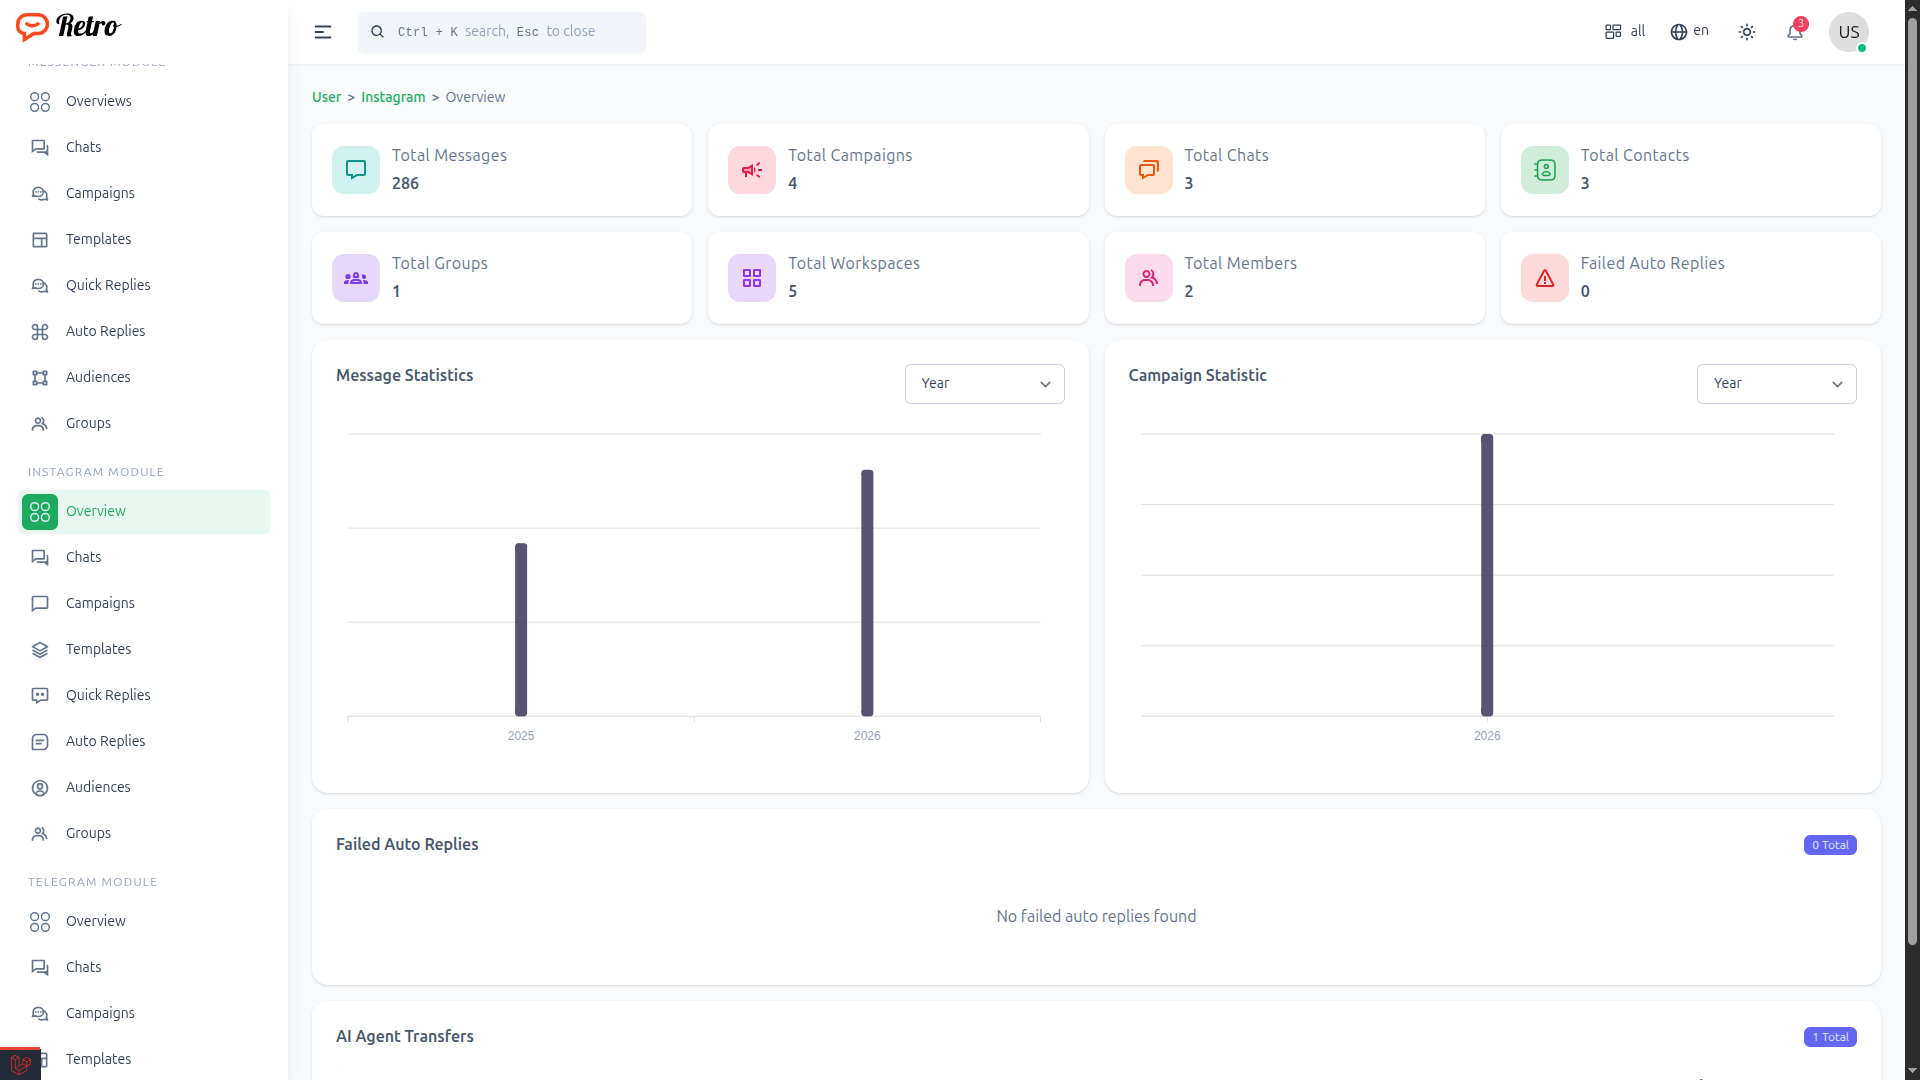Select Telegram module Overview in sidebar
The image size is (1920, 1080).
click(x=96, y=921)
